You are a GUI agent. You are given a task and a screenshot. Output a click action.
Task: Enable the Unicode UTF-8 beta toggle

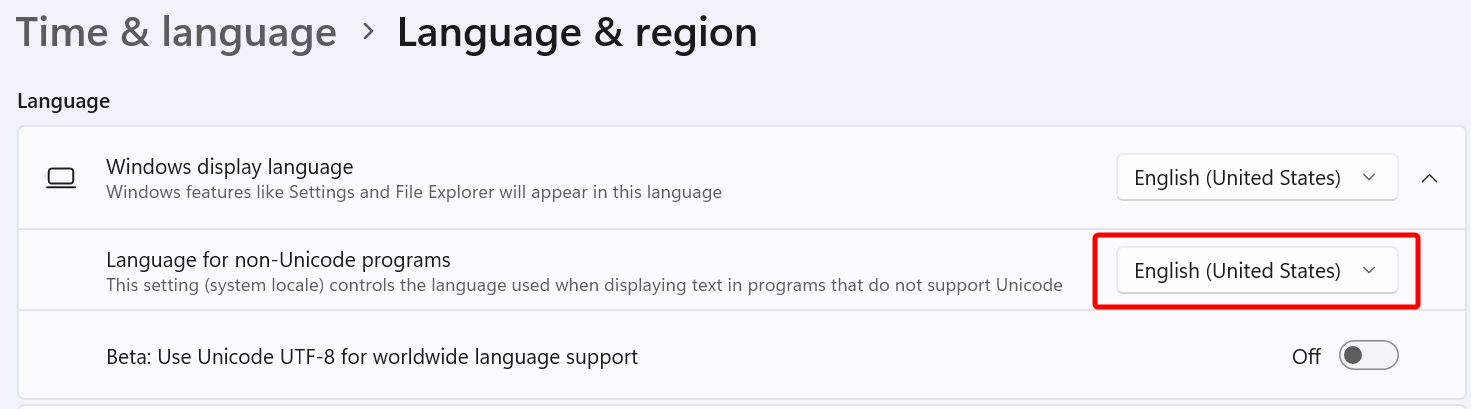(x=1368, y=356)
